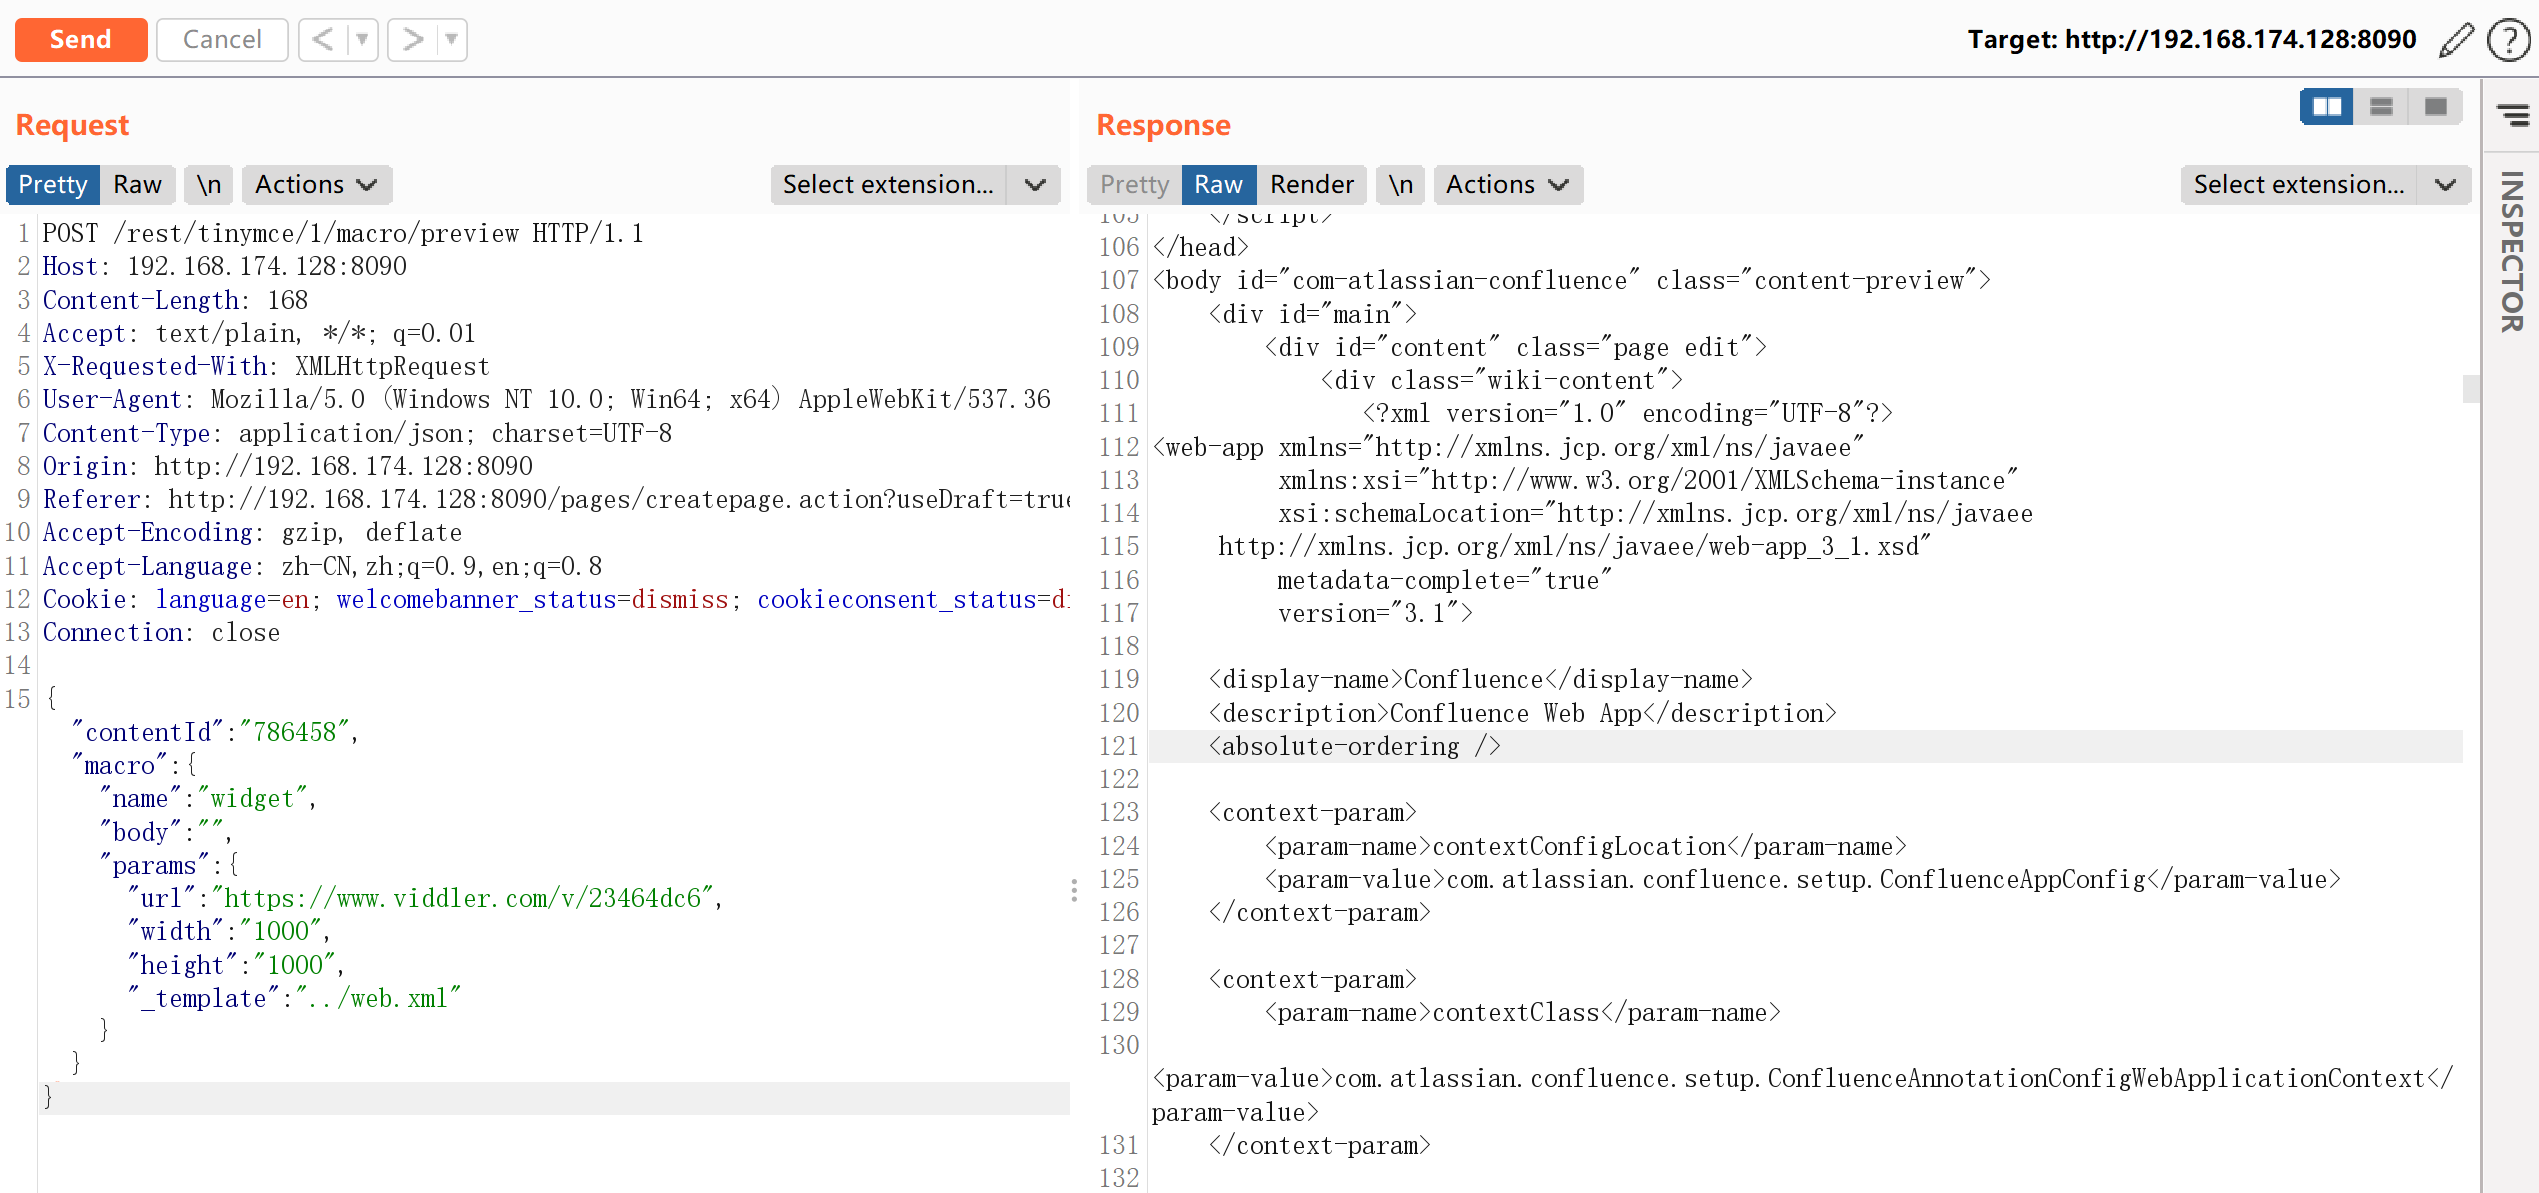The height and width of the screenshot is (1193, 2539).
Task: Switch to combined single-panel layout icon
Action: [2435, 107]
